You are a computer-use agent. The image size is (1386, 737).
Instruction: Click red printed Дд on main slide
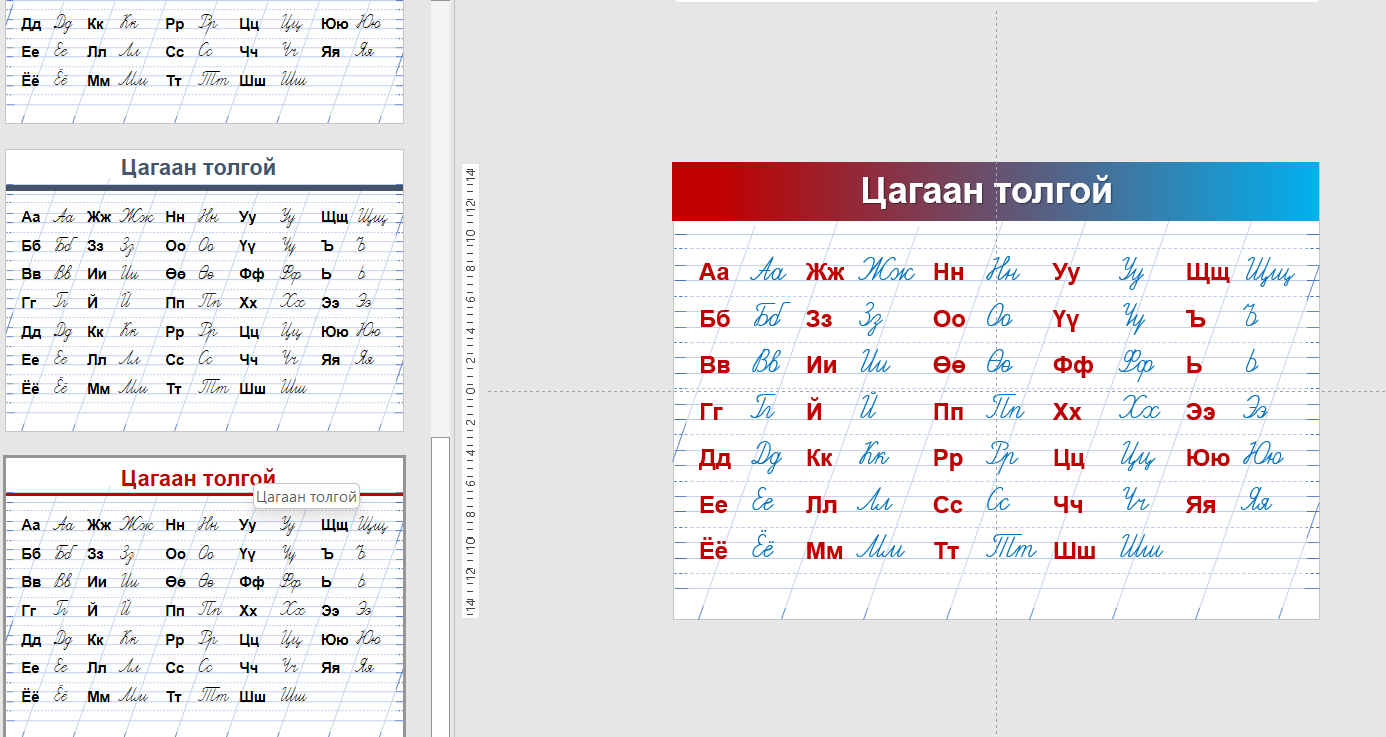pyautogui.click(x=714, y=459)
